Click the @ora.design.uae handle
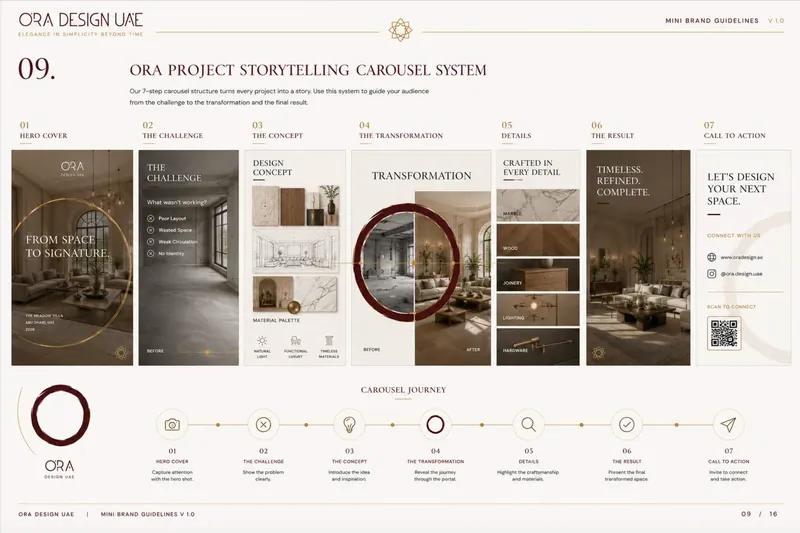 click(x=741, y=274)
